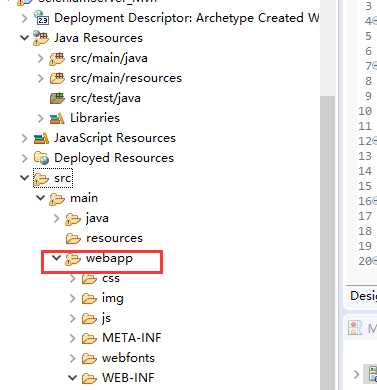Click the webfonts folder icon
The image size is (377, 390).
[89, 359]
